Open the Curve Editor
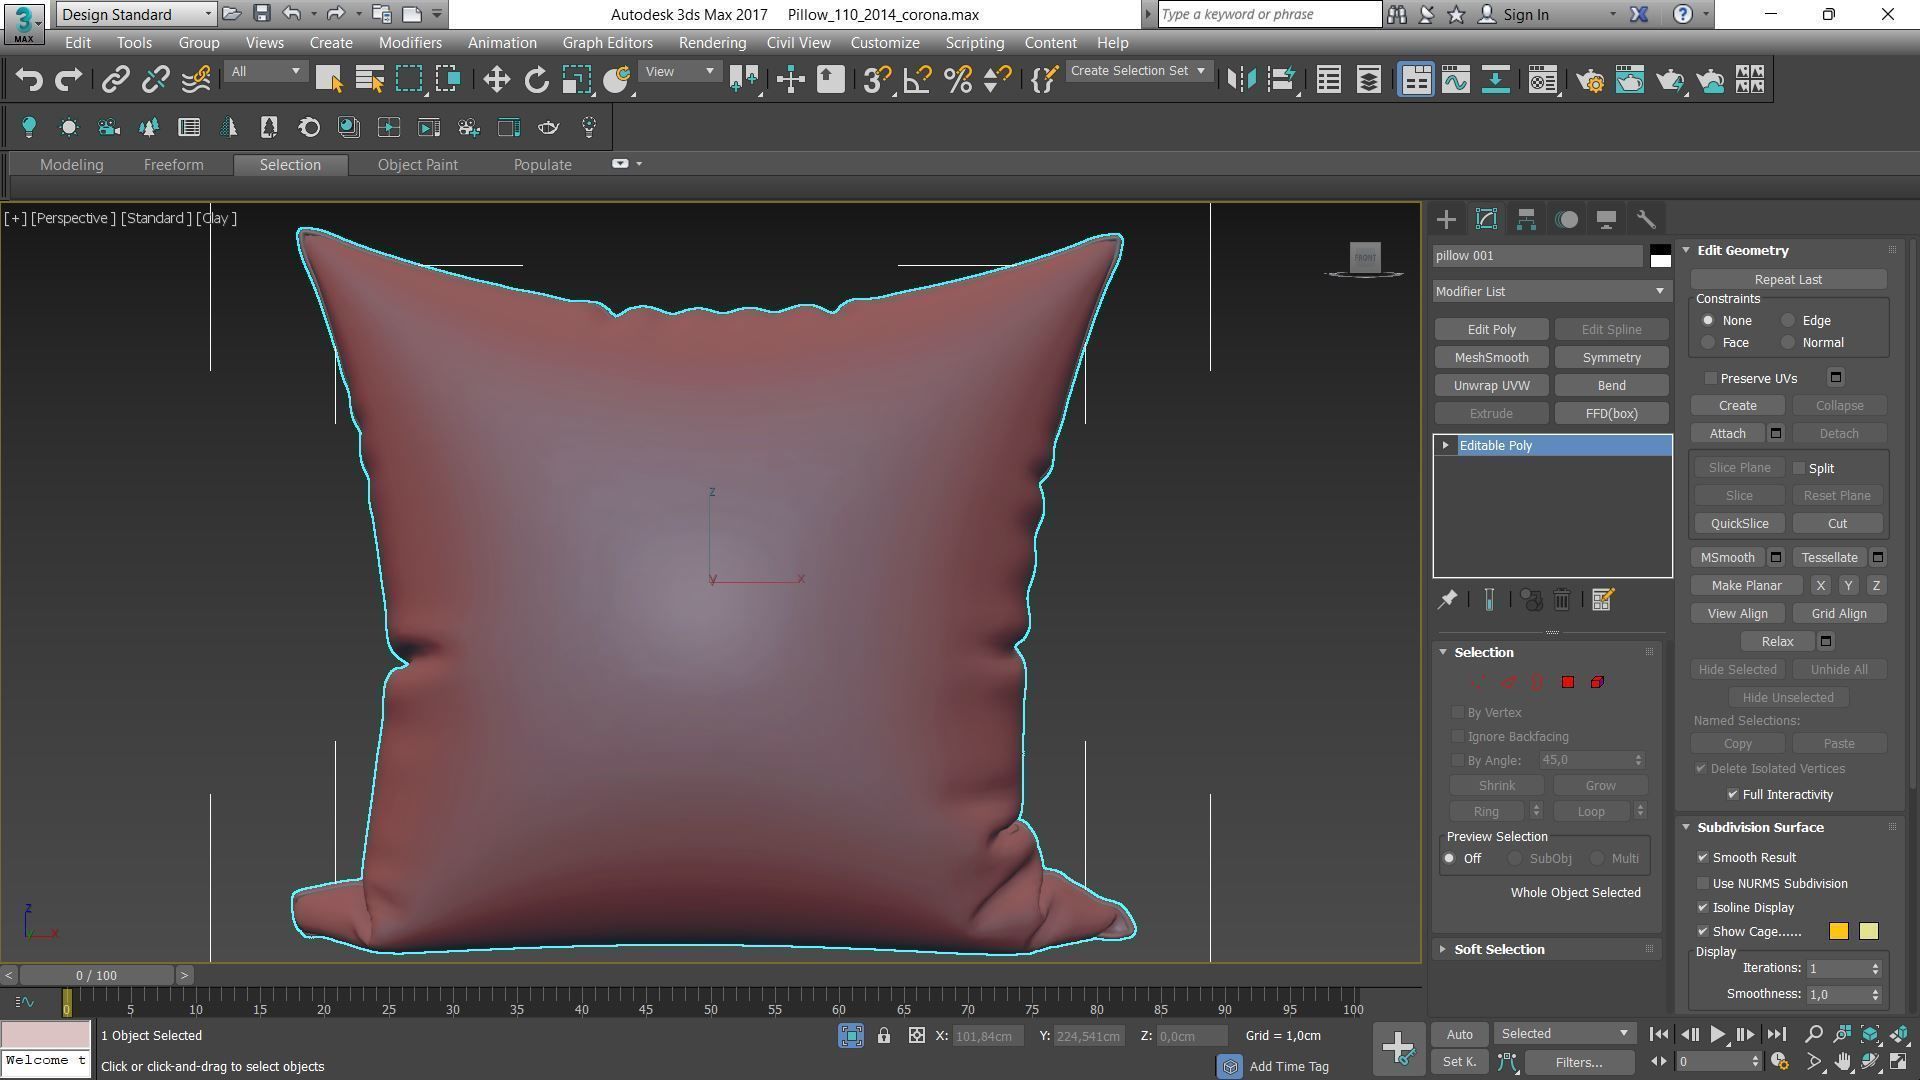1920x1080 pixels. (1456, 80)
